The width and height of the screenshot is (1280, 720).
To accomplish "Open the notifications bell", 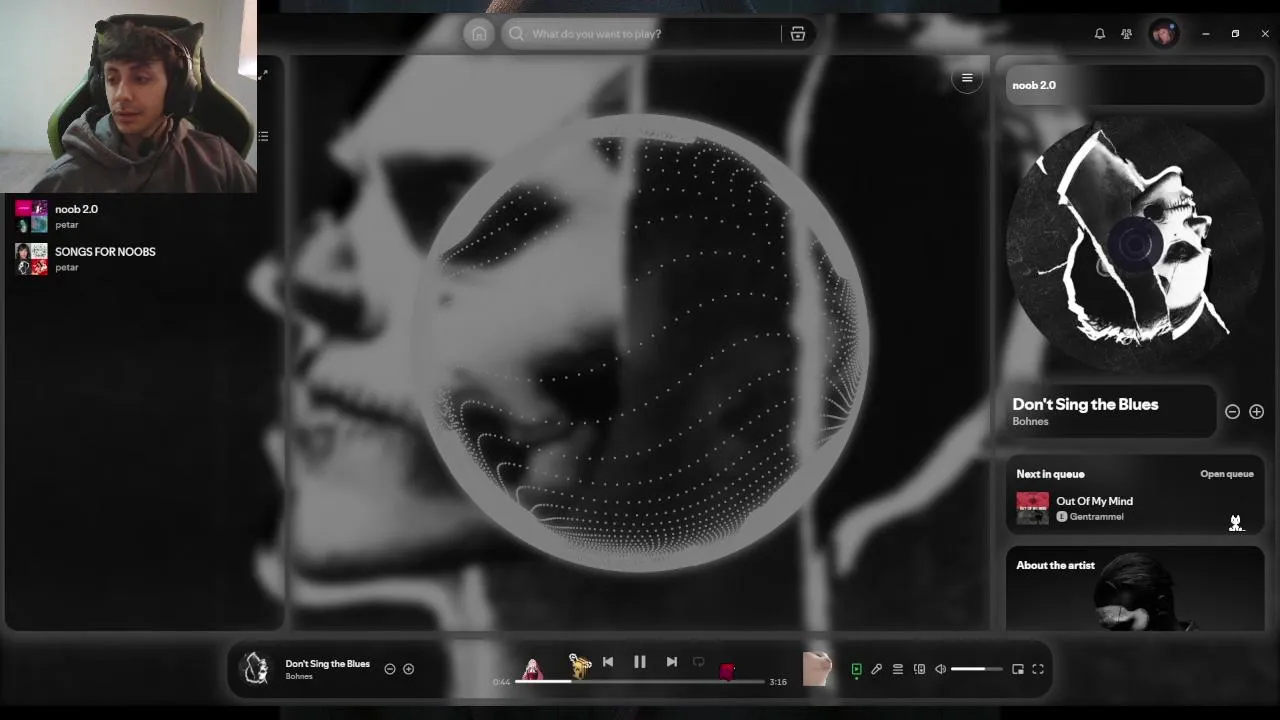I will [1100, 33].
